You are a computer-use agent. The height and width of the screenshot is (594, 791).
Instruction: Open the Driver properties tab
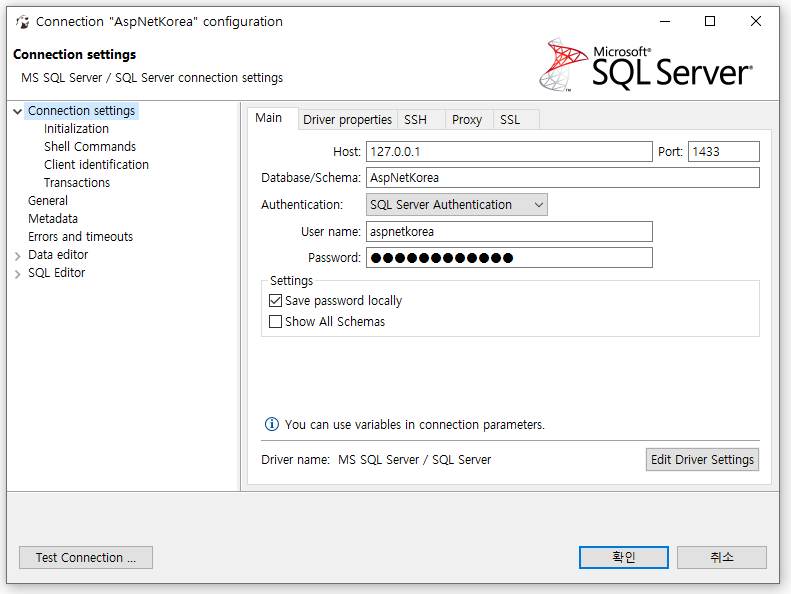pos(347,120)
